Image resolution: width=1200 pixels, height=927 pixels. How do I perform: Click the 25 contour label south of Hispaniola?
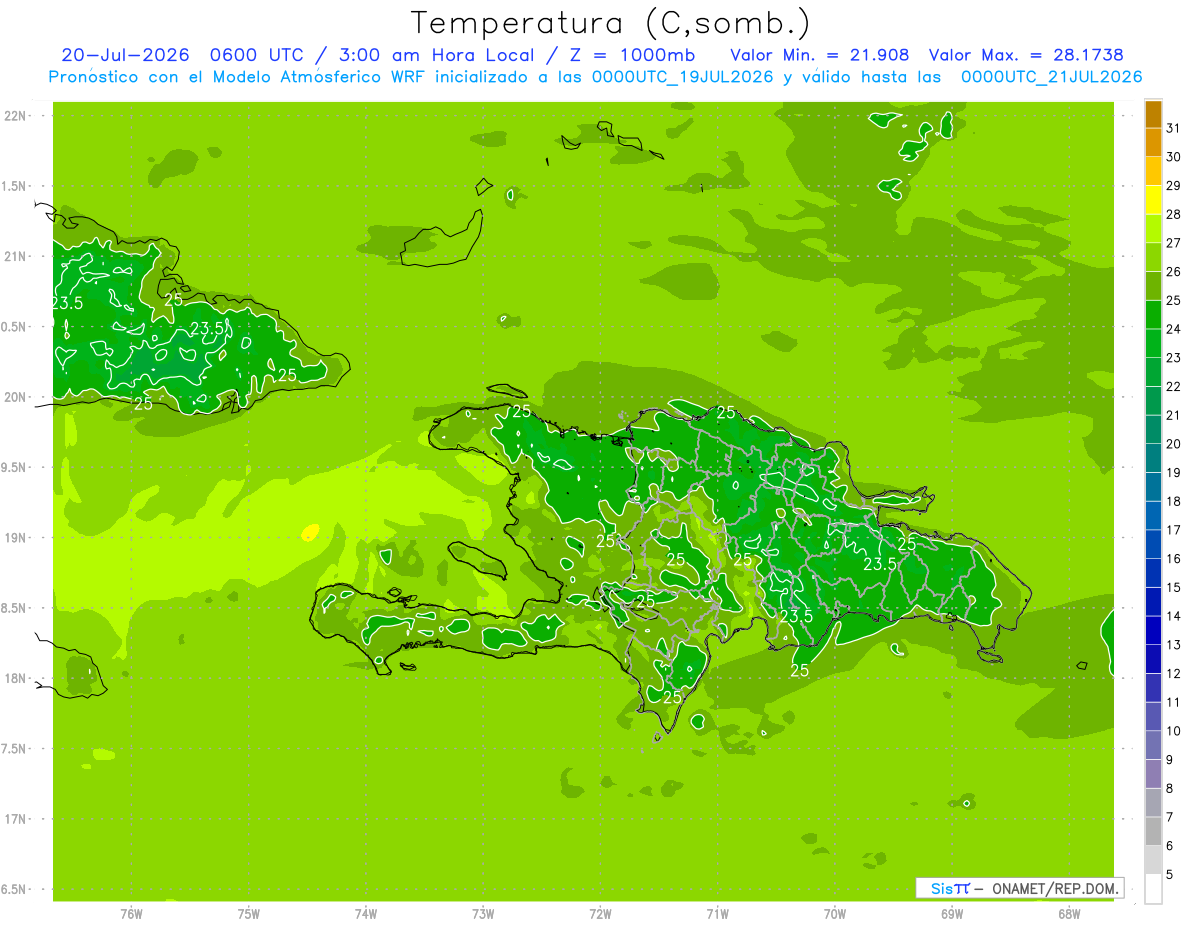pos(800,671)
